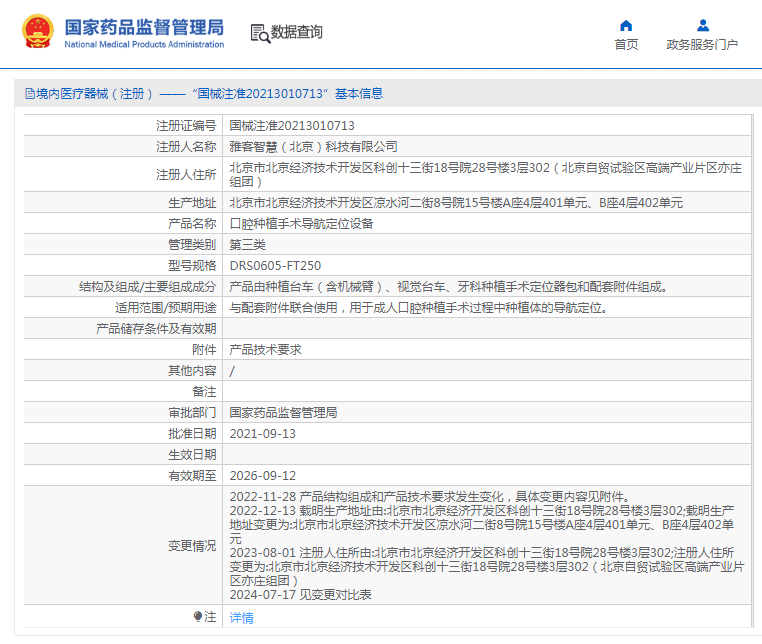Select product name 口腔种植手术导航定位设备
The image size is (762, 644).
click(x=301, y=224)
